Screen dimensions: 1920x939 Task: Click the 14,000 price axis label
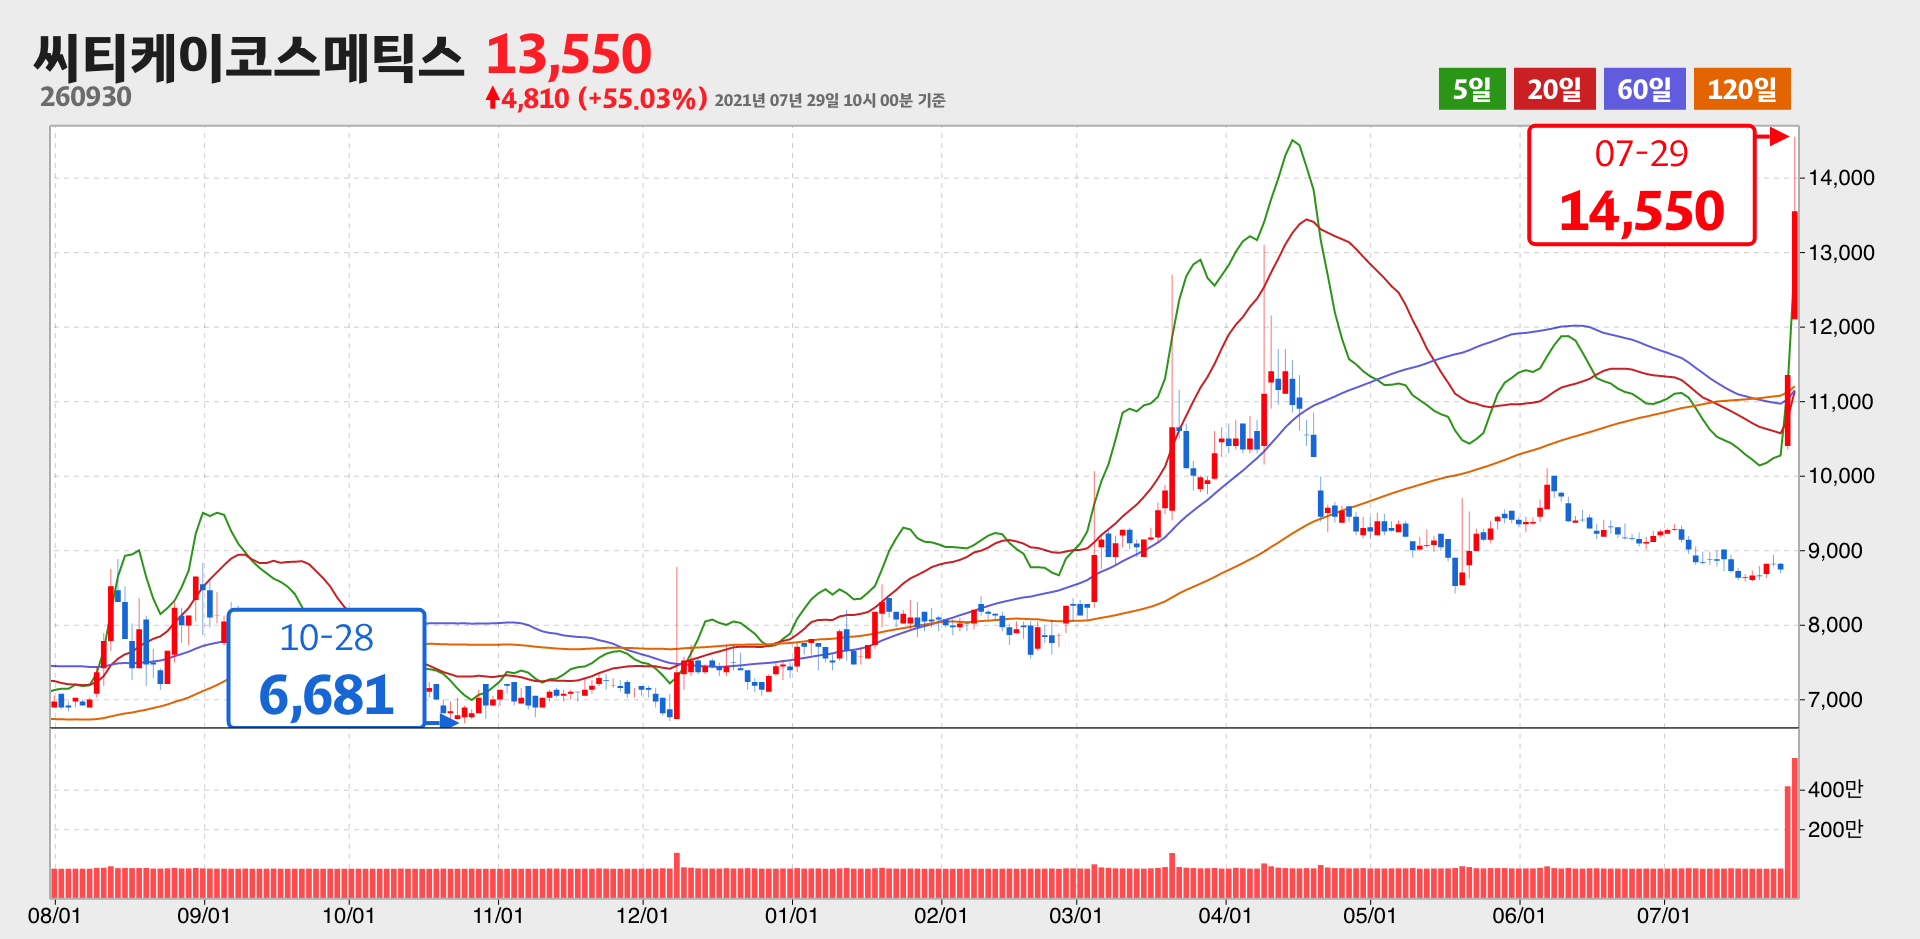1841,178
